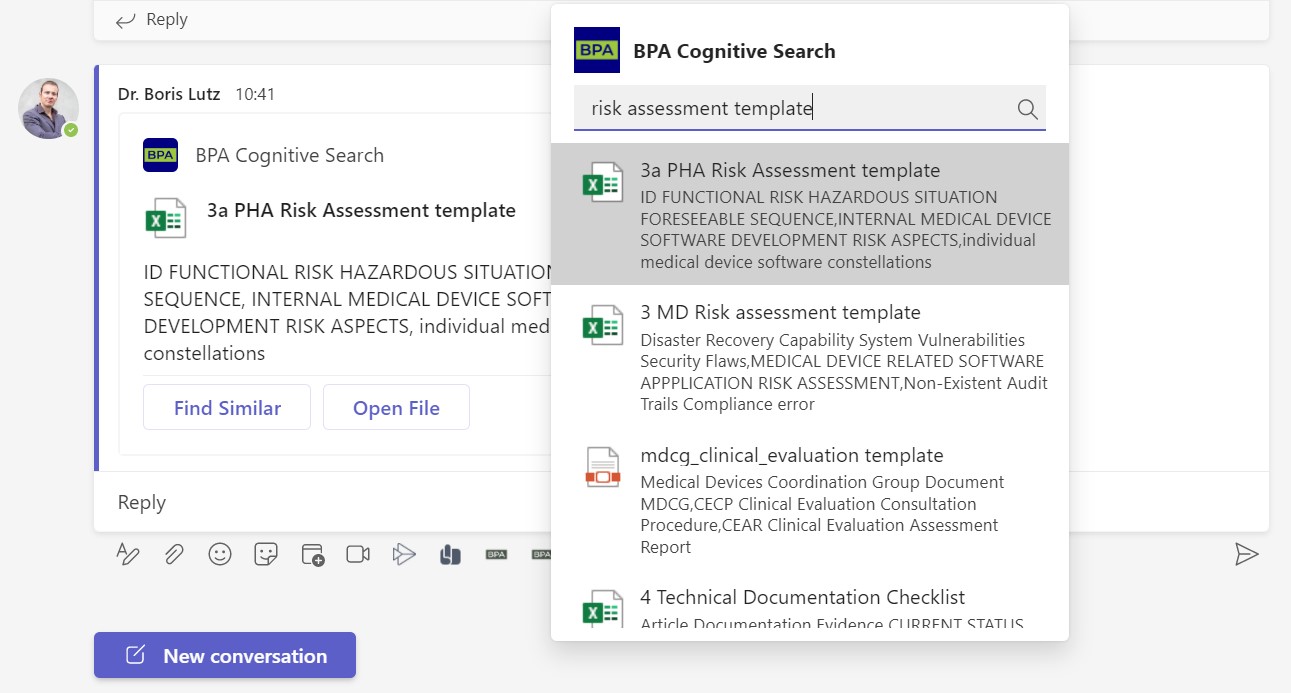This screenshot has width=1291, height=693.
Task: Select the 'mdcg_clinical_evaluation template' result
Action: point(810,500)
